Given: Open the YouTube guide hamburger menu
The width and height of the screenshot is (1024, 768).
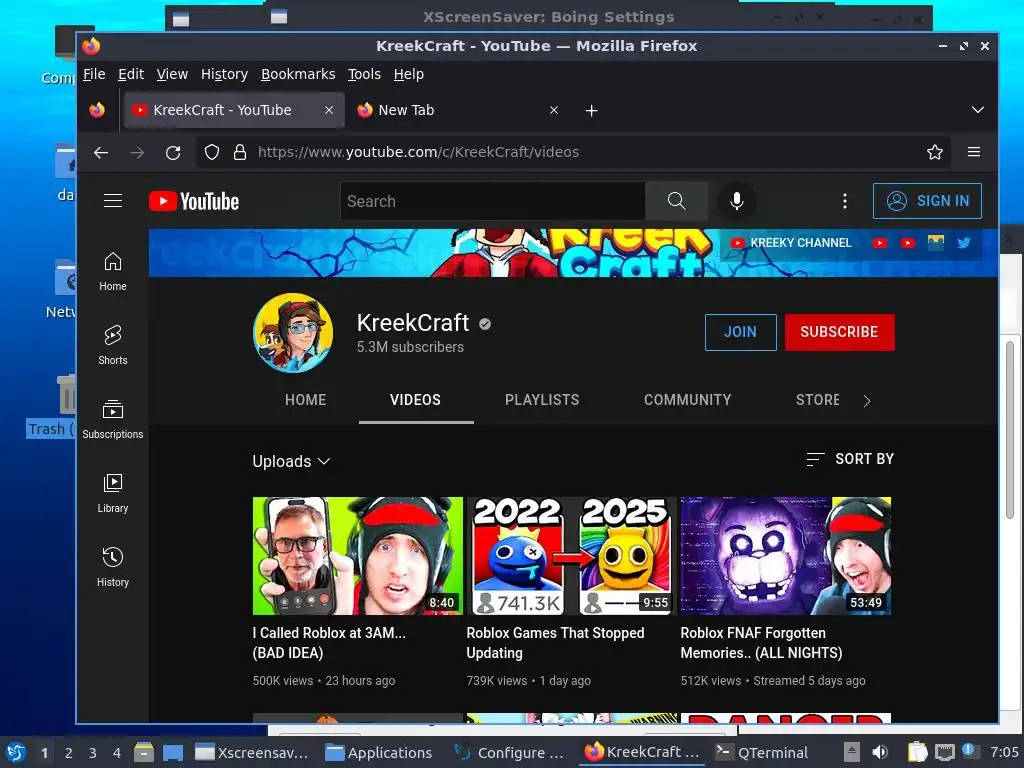Looking at the screenshot, I should coord(113,201).
